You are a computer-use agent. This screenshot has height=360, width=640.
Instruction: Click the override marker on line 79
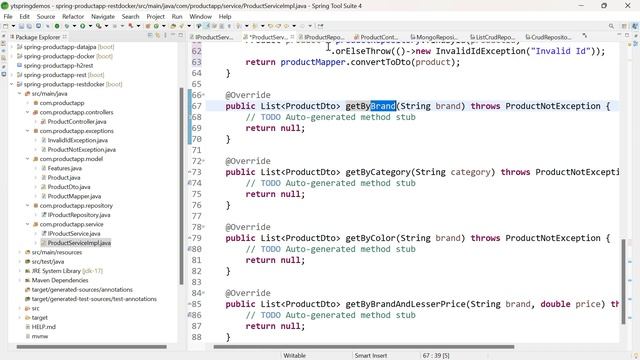tap(190, 238)
